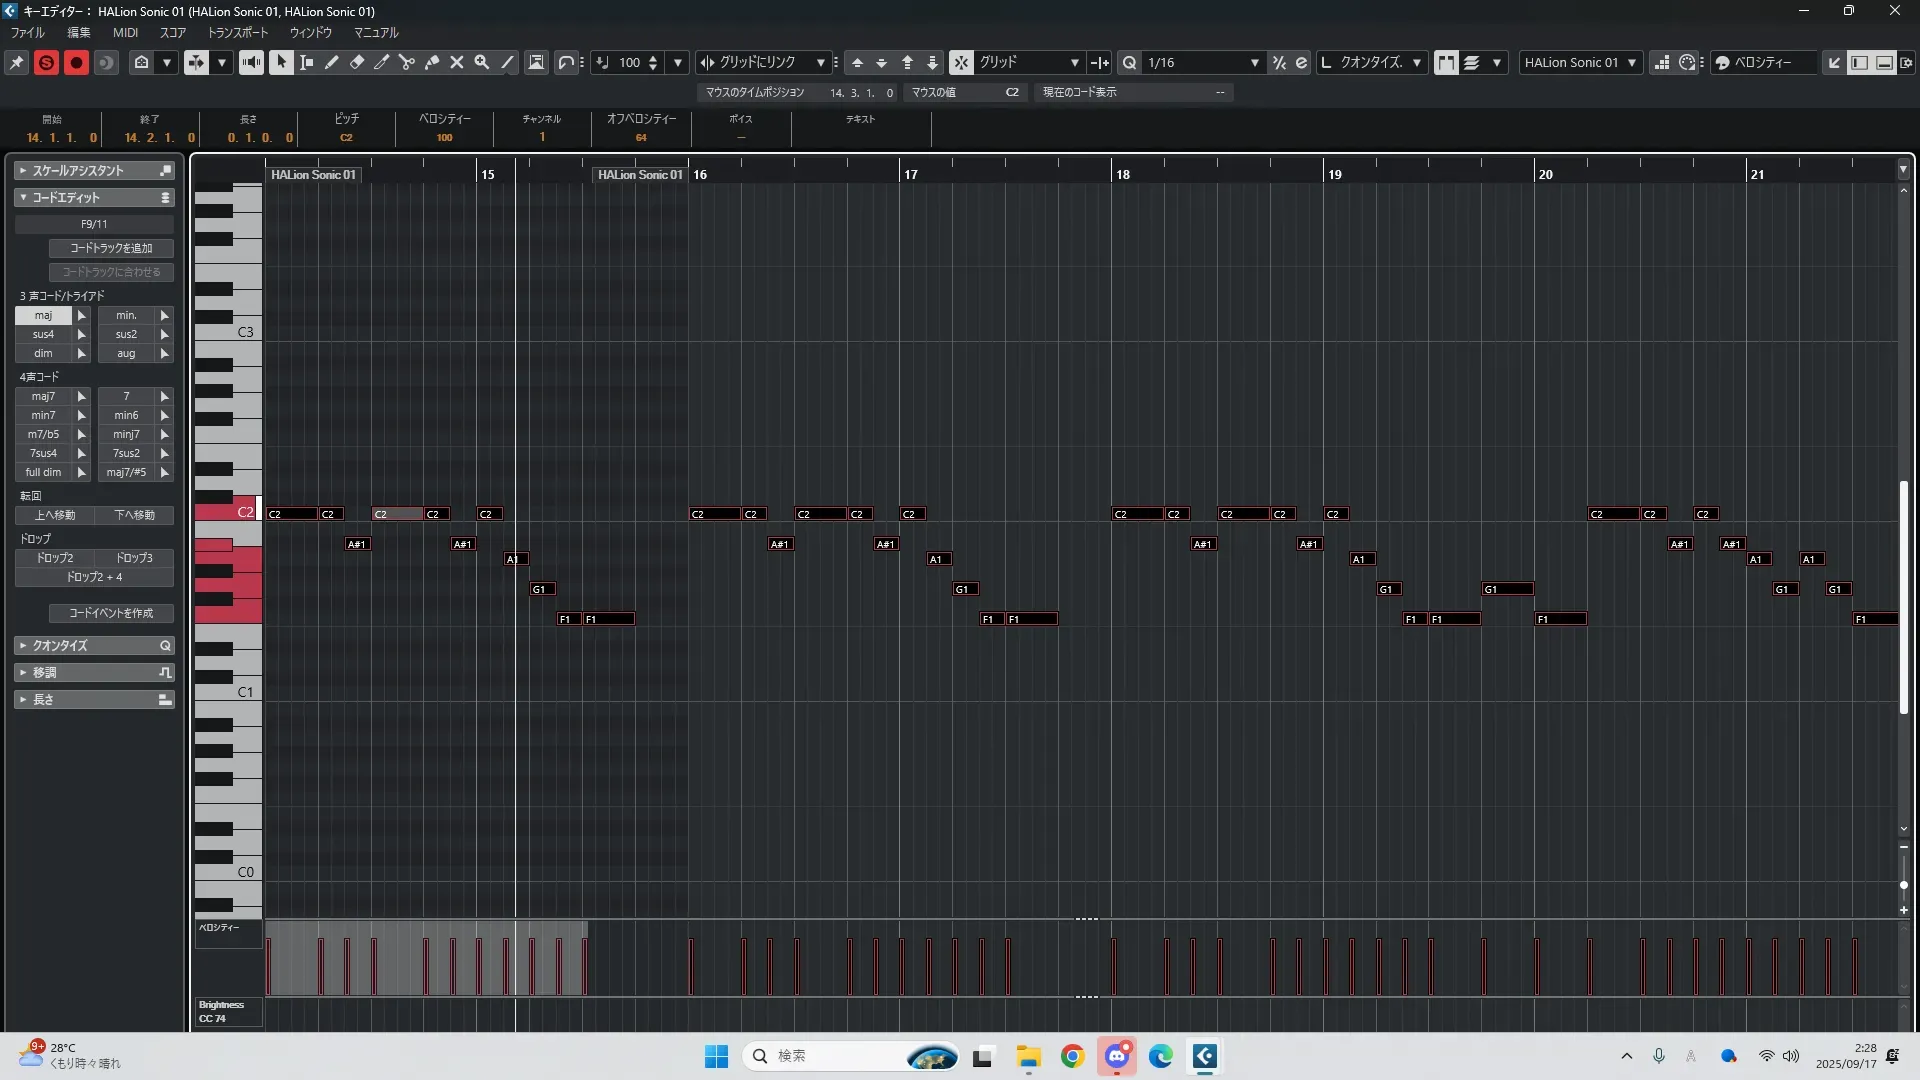Toggle acoustic feedback speaker button
This screenshot has width=1920, height=1080.
click(251, 62)
